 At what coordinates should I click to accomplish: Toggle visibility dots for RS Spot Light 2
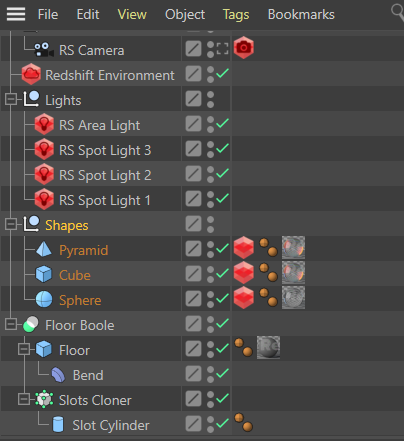click(x=210, y=174)
